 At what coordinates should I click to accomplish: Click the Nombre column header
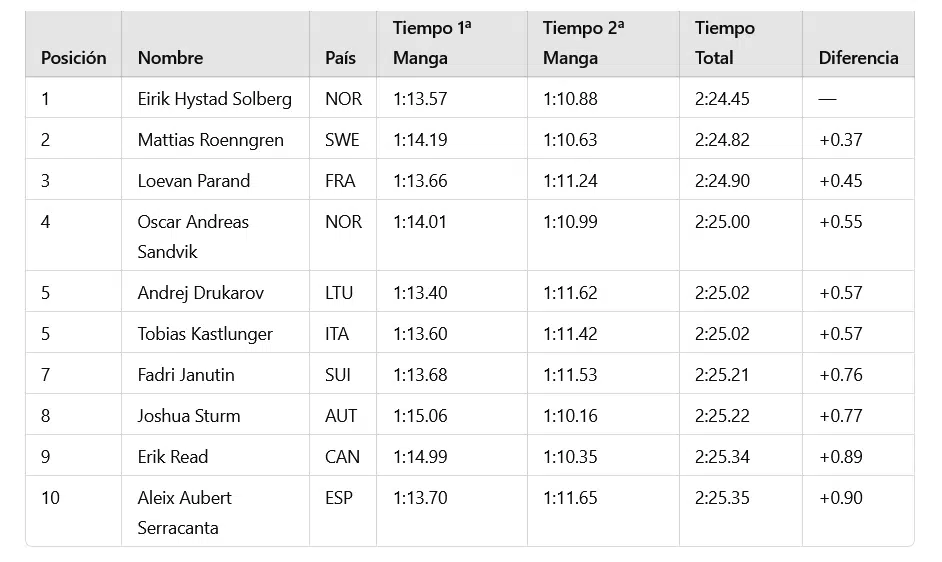pyautogui.click(x=170, y=58)
